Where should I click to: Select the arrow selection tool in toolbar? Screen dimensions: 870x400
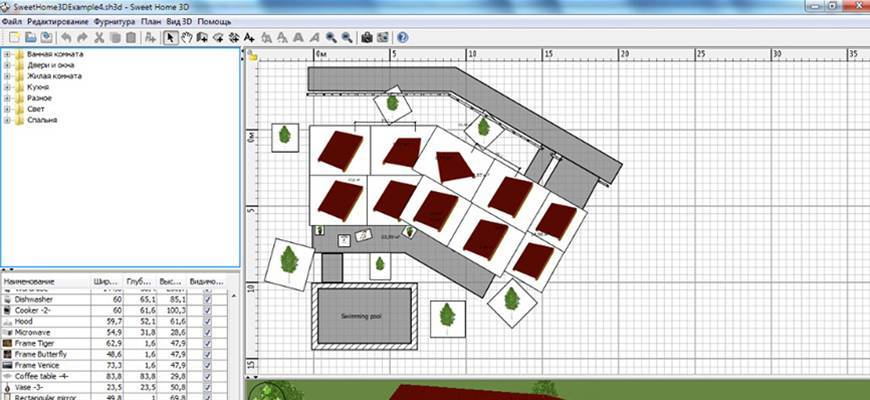click(170, 37)
